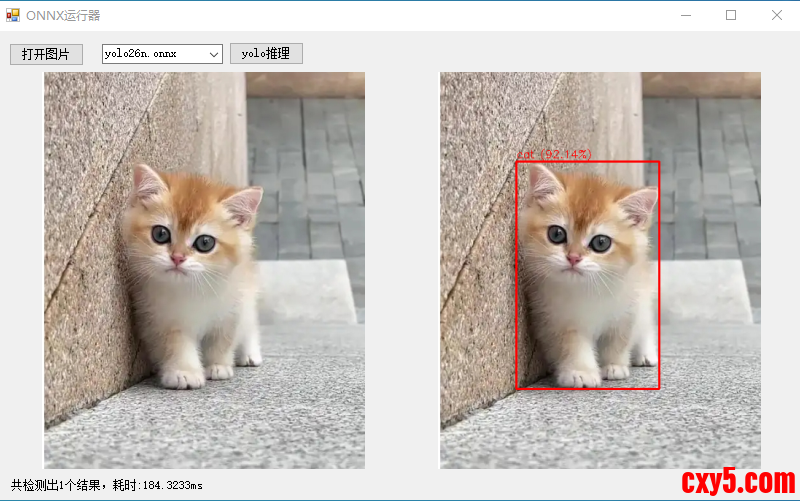Expand the model dropdown arrow
The image size is (800, 501).
point(214,54)
